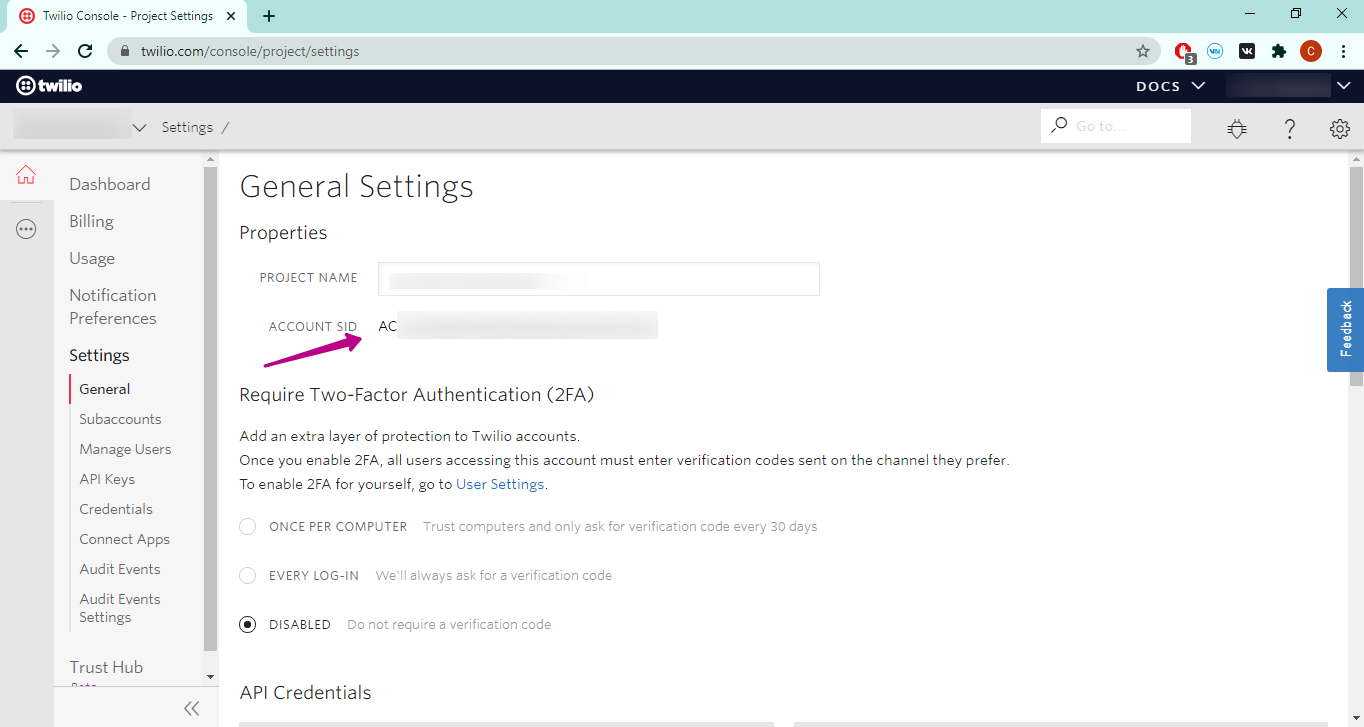Click the sidebar scrollbar down arrow
This screenshot has height=727, width=1364.
210,677
